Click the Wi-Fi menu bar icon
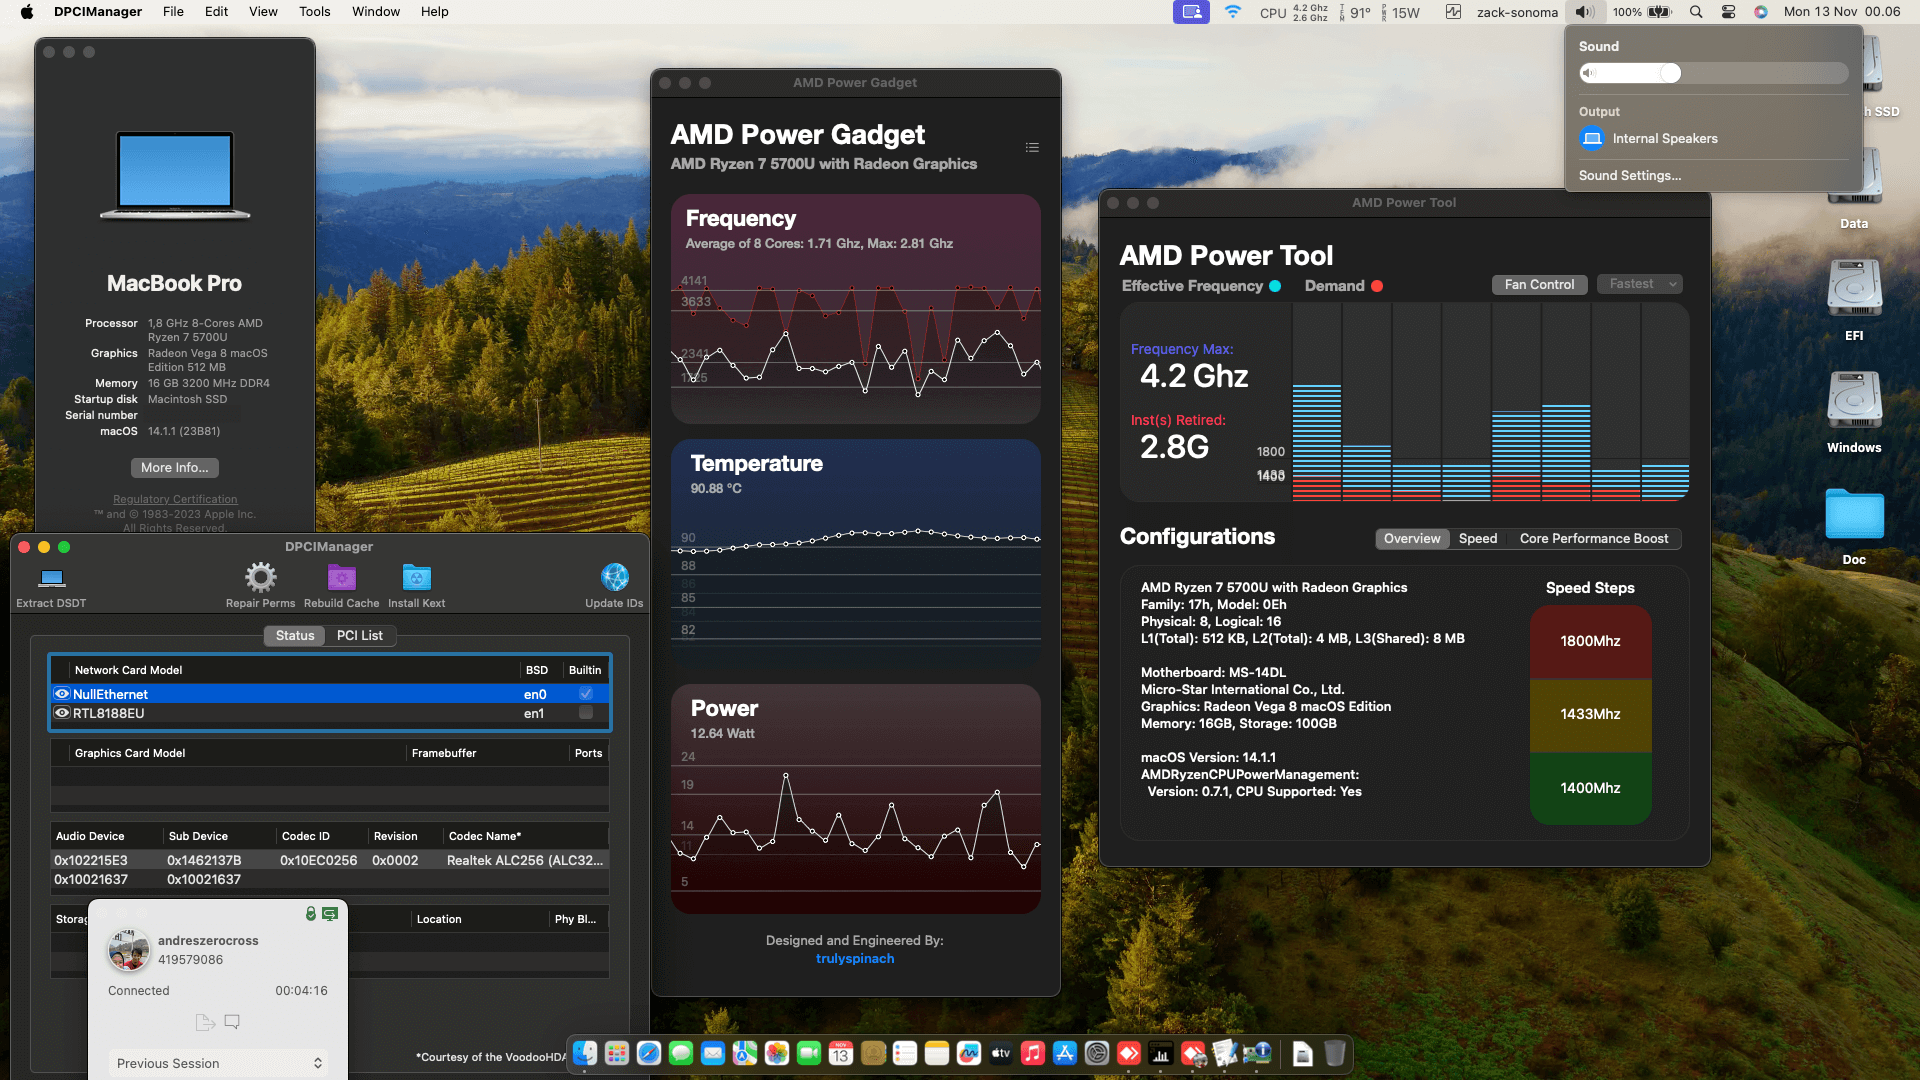 coord(1233,12)
